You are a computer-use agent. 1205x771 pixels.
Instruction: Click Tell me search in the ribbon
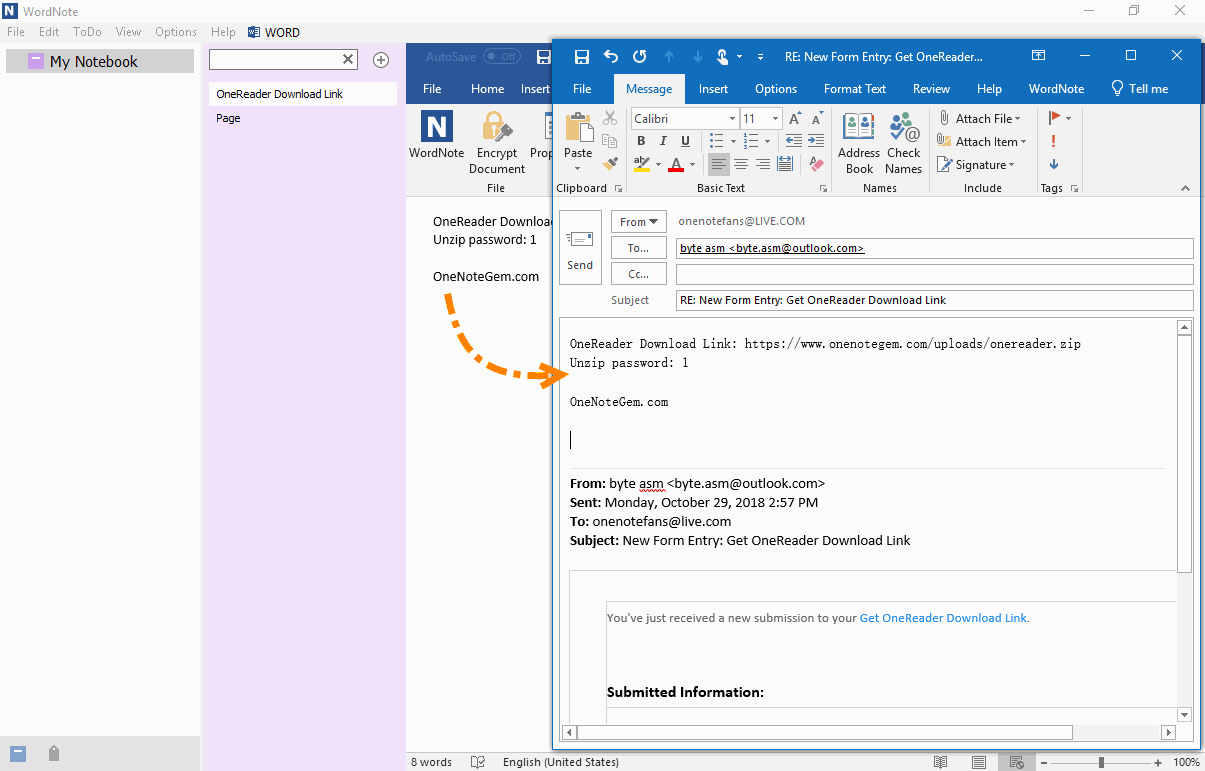[x=1139, y=89]
